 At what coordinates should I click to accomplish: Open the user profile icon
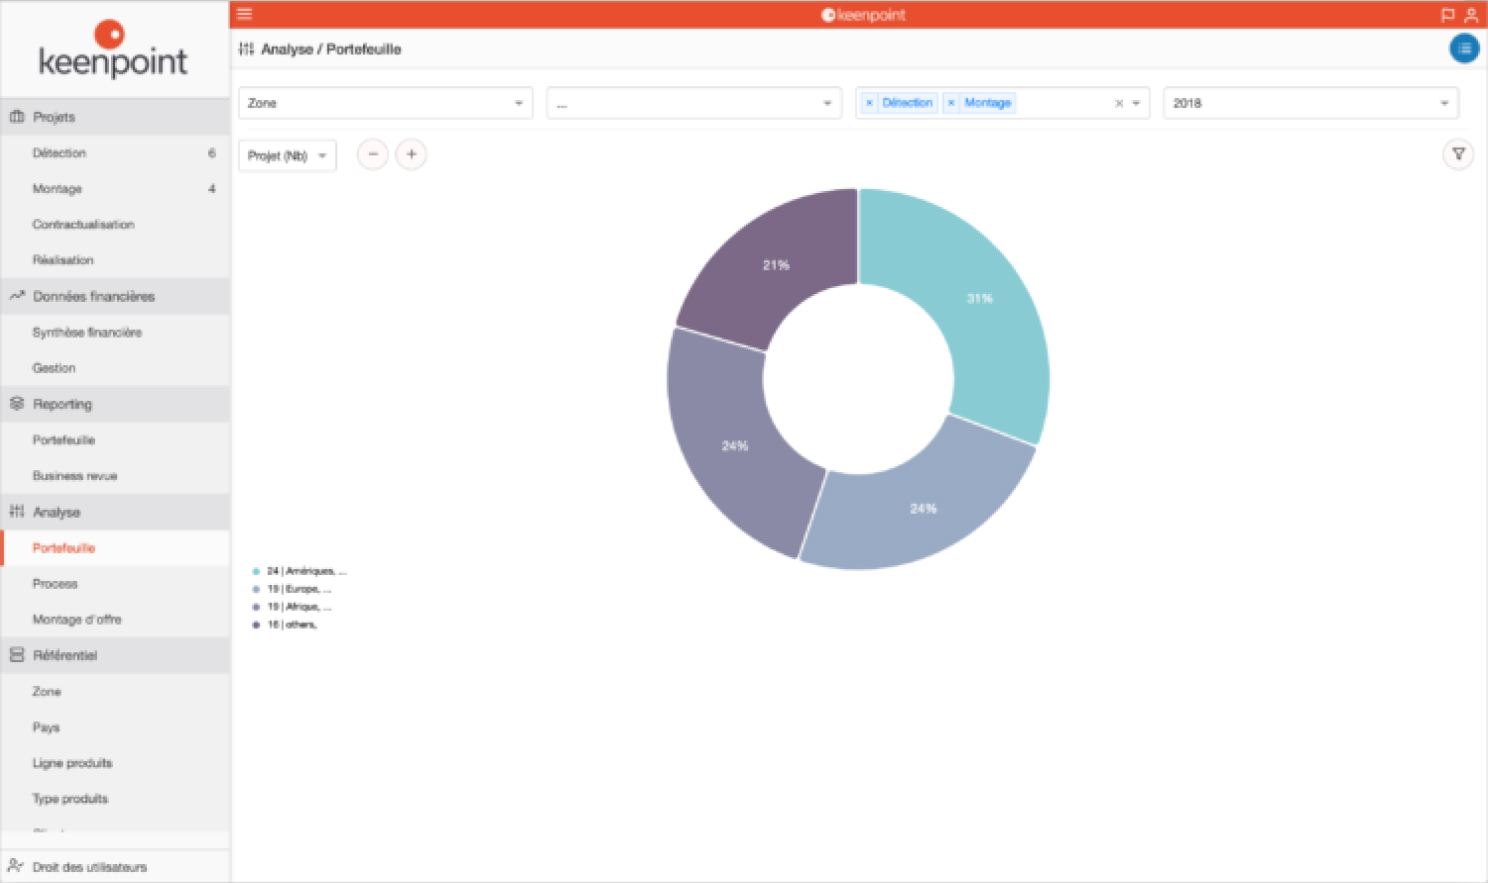coord(1471,15)
